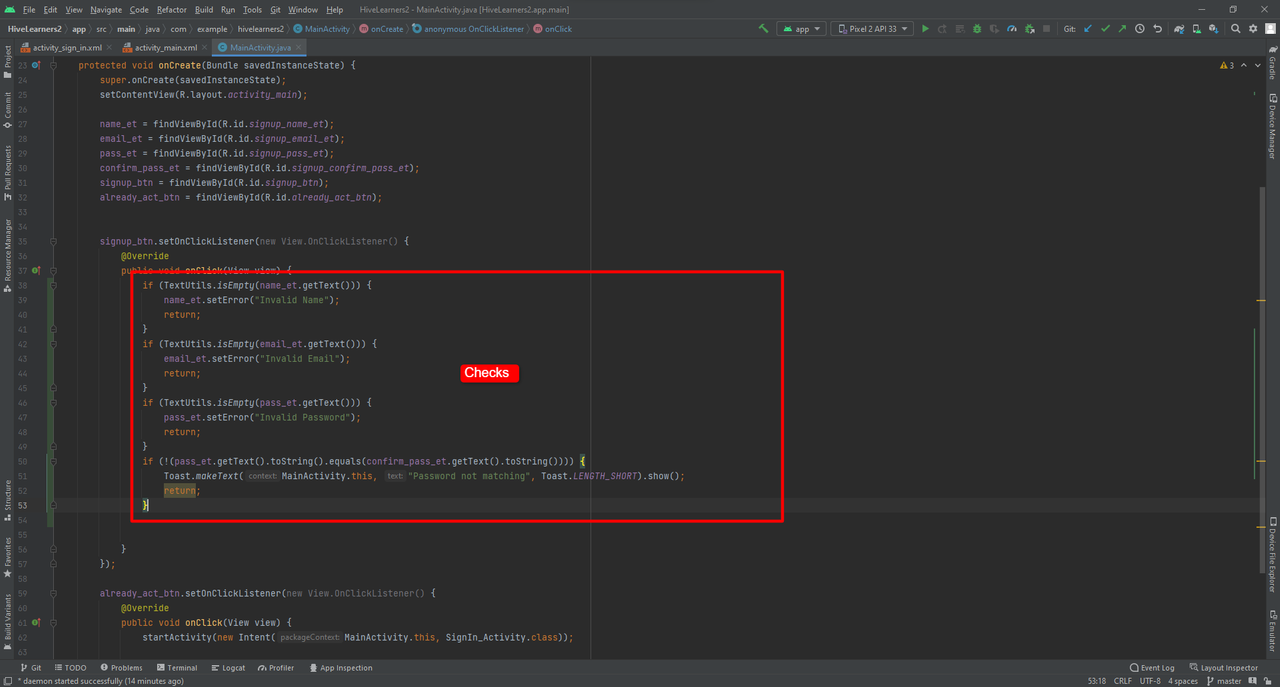Viewport: 1280px width, 687px height.
Task: Open the Layout Inspector
Action: [1223, 668]
